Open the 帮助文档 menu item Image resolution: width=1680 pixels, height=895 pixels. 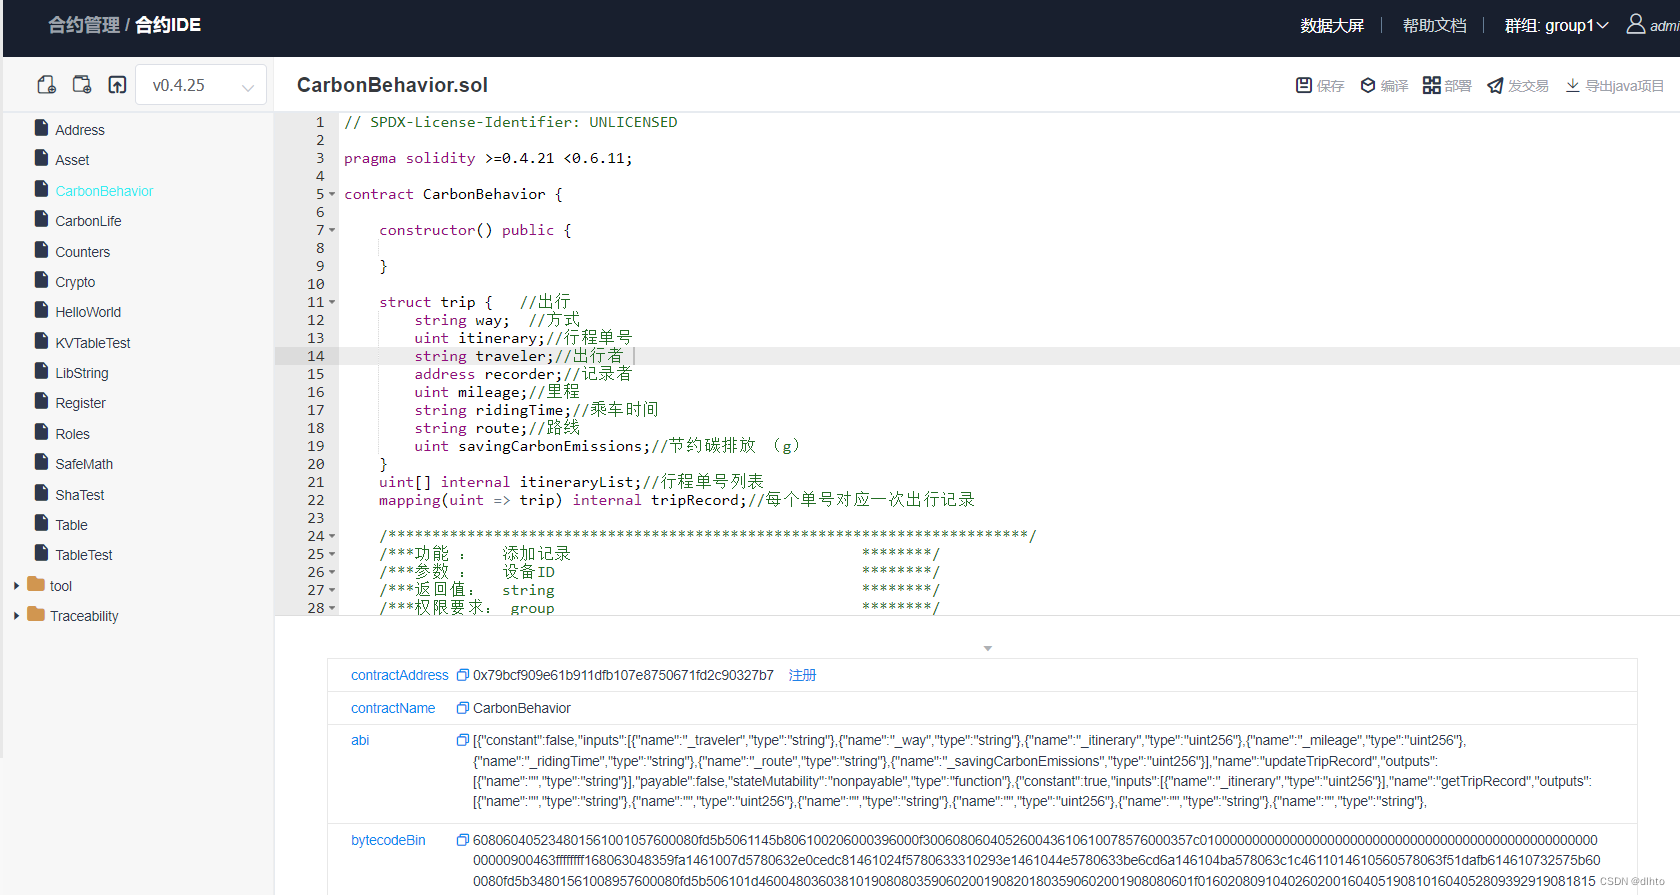tap(1434, 25)
